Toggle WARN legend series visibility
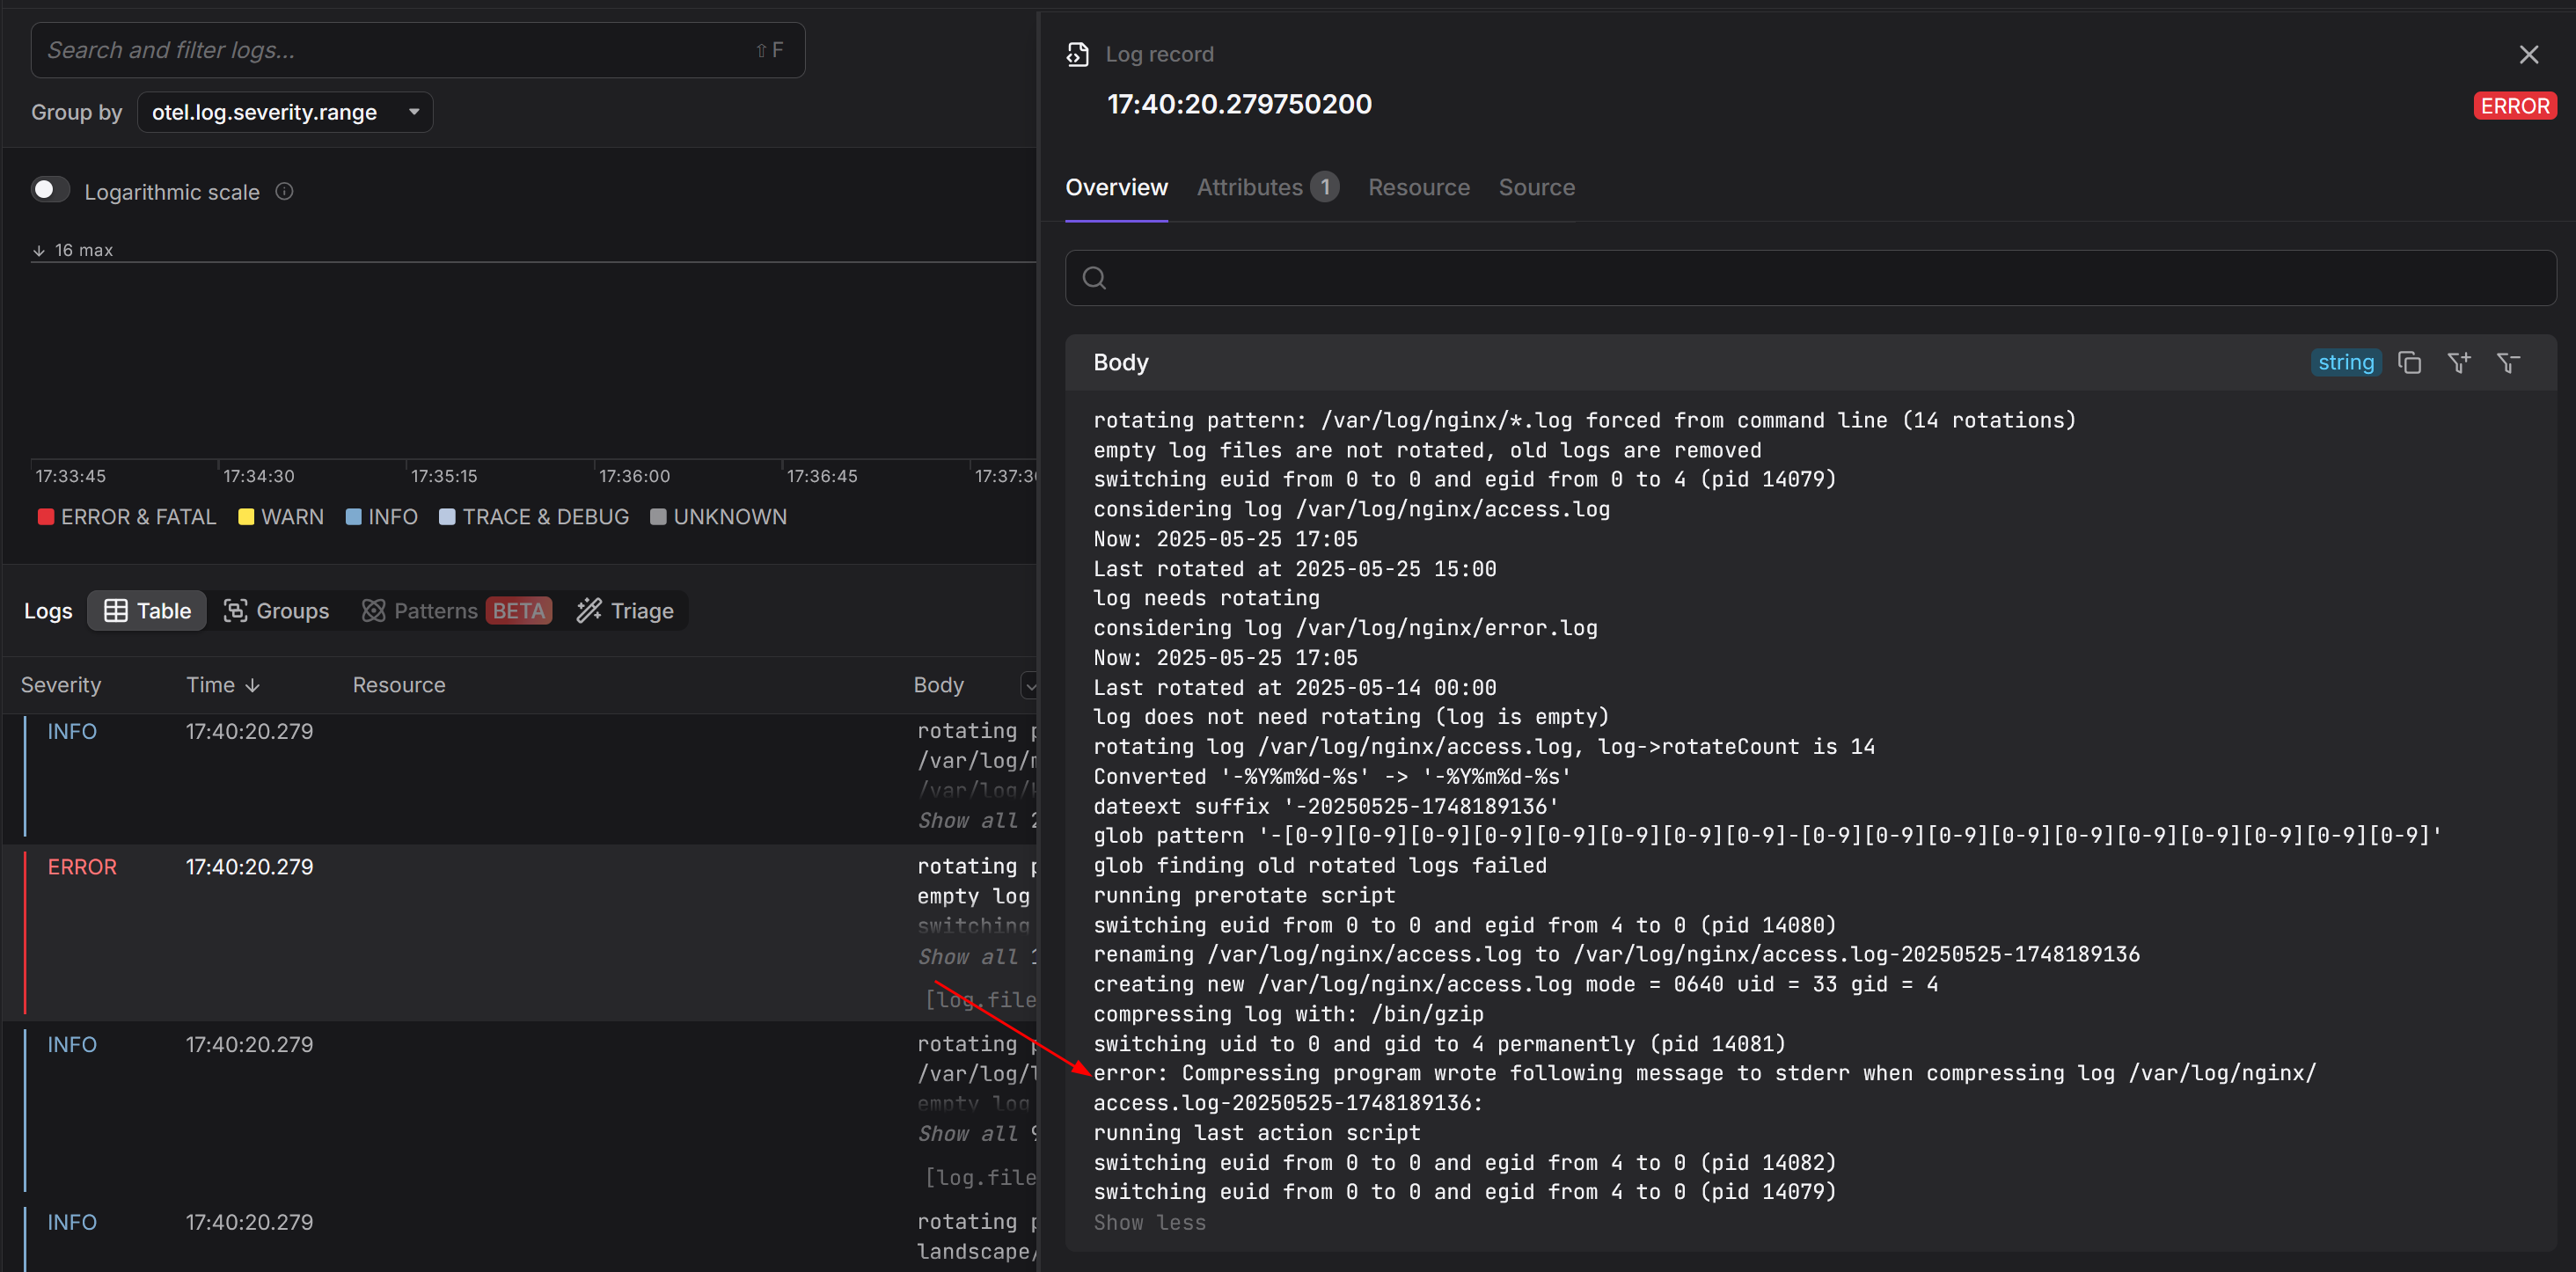 pos(281,517)
